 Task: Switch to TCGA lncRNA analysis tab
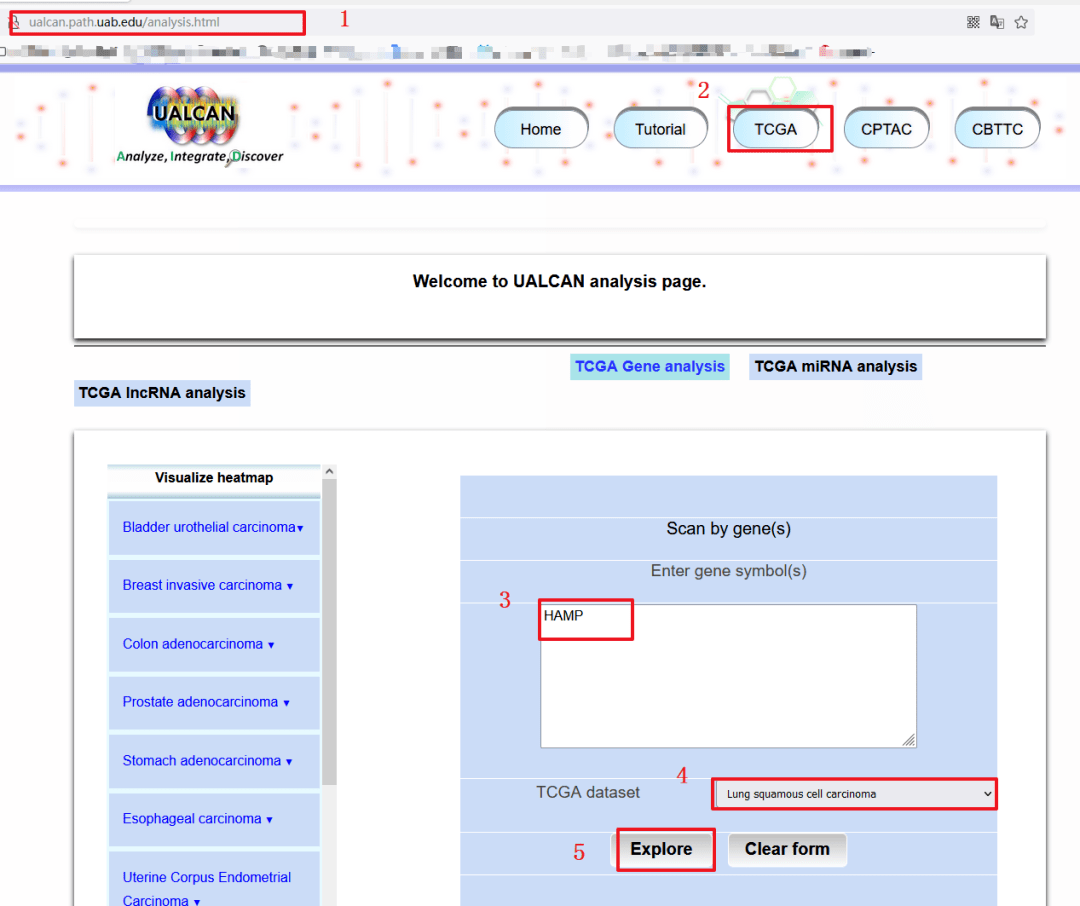pyautogui.click(x=162, y=393)
